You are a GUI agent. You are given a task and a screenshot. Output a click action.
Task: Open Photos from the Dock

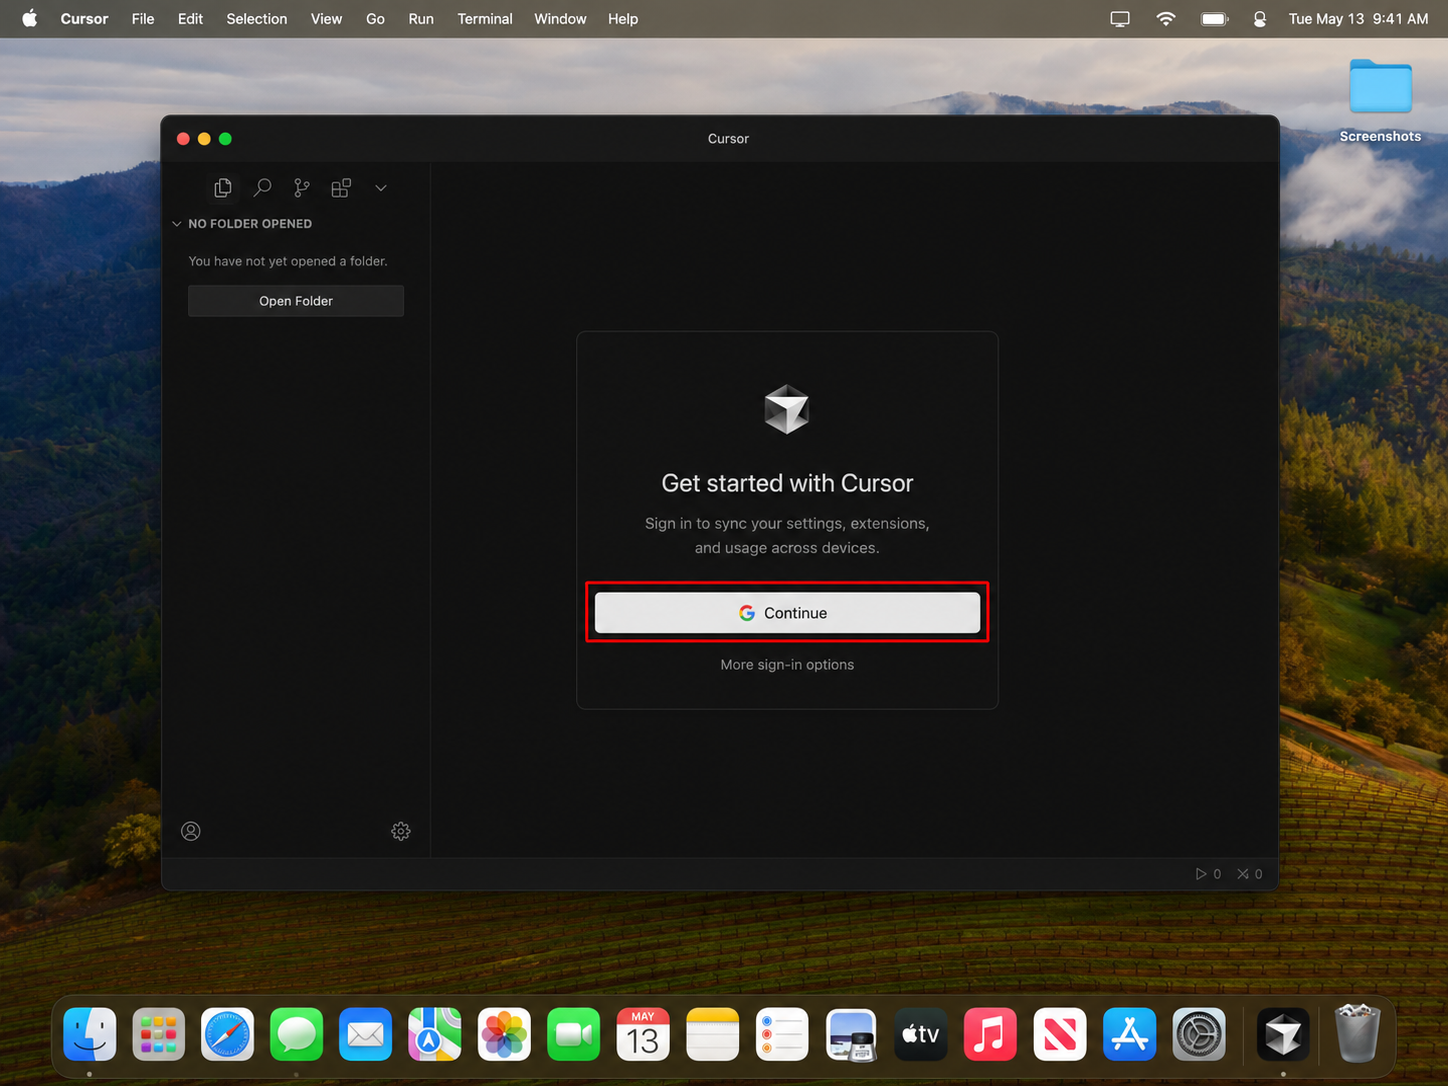click(504, 1034)
